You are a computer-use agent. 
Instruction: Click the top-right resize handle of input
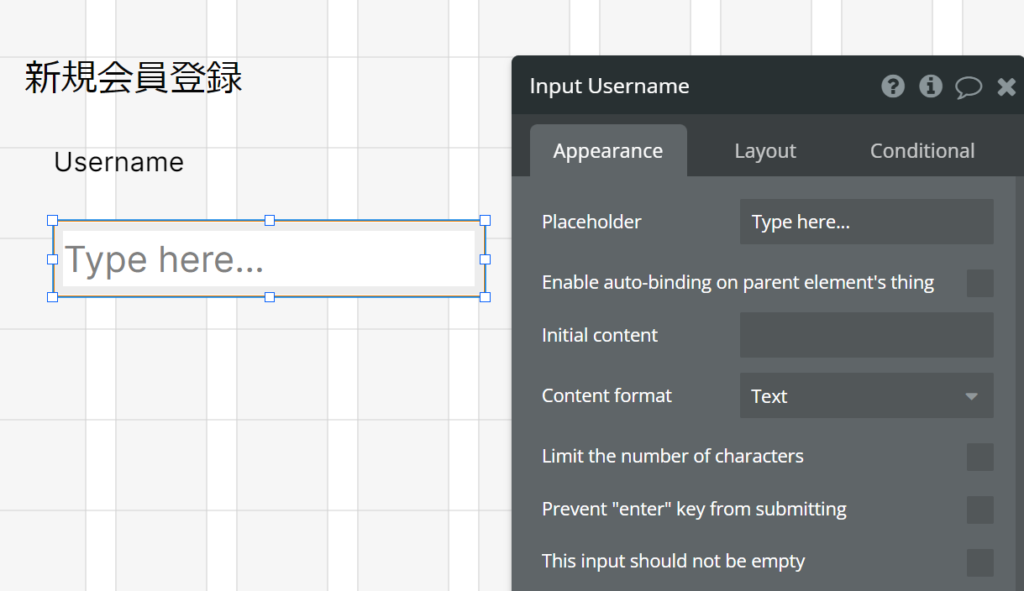click(x=485, y=221)
